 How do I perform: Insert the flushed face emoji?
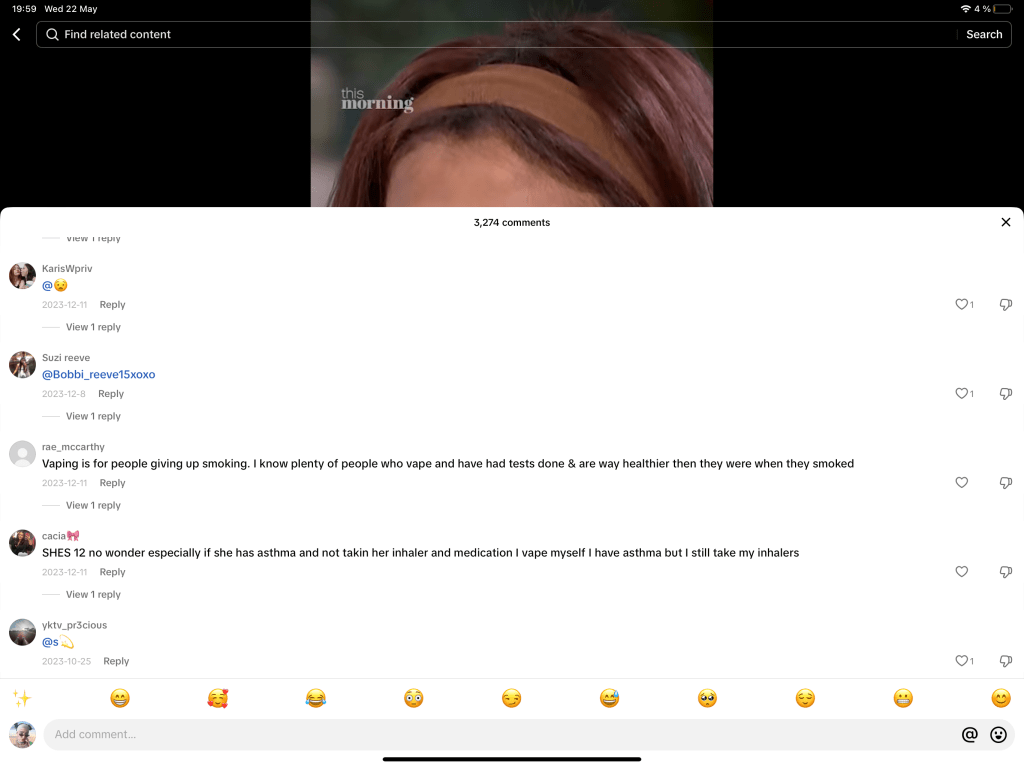(414, 699)
